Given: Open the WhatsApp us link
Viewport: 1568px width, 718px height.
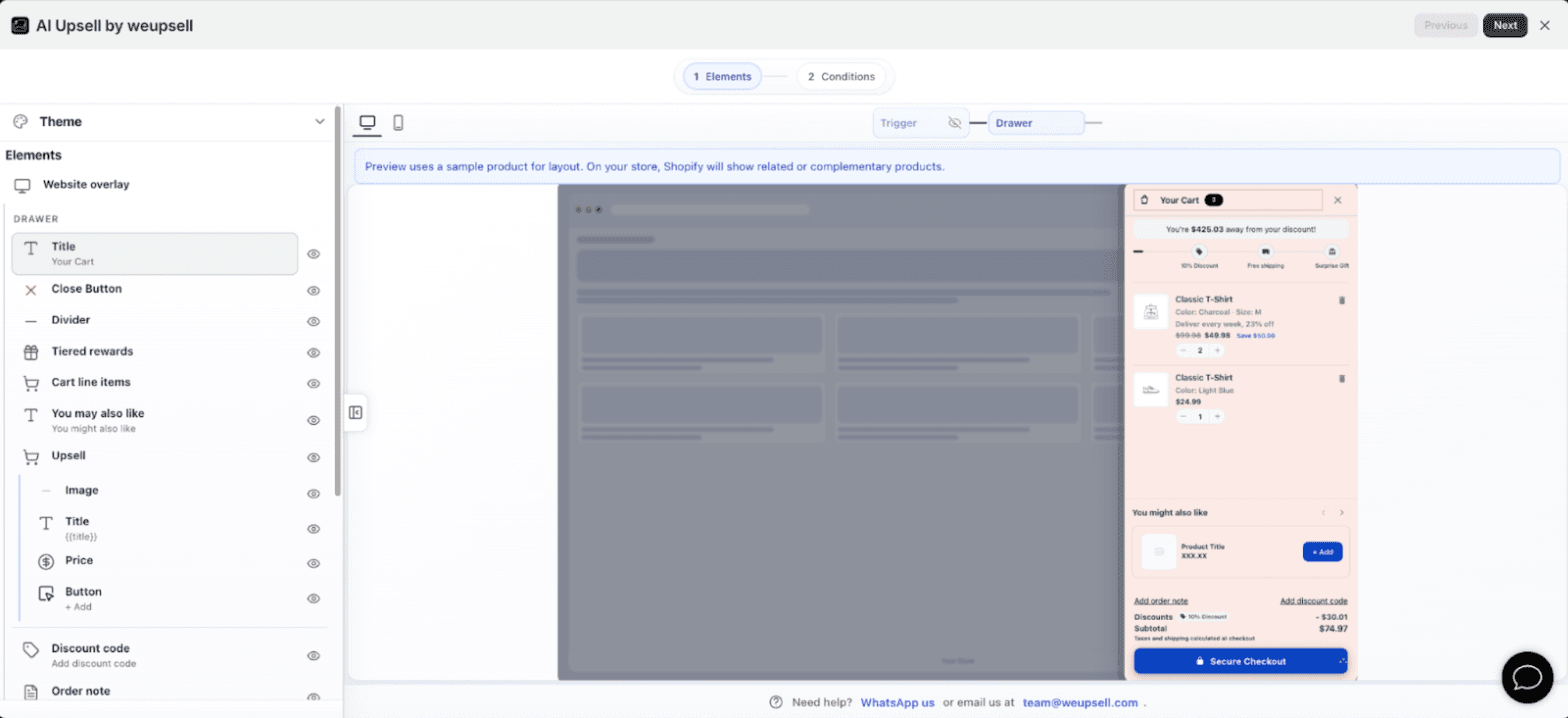Looking at the screenshot, I should coord(898,702).
